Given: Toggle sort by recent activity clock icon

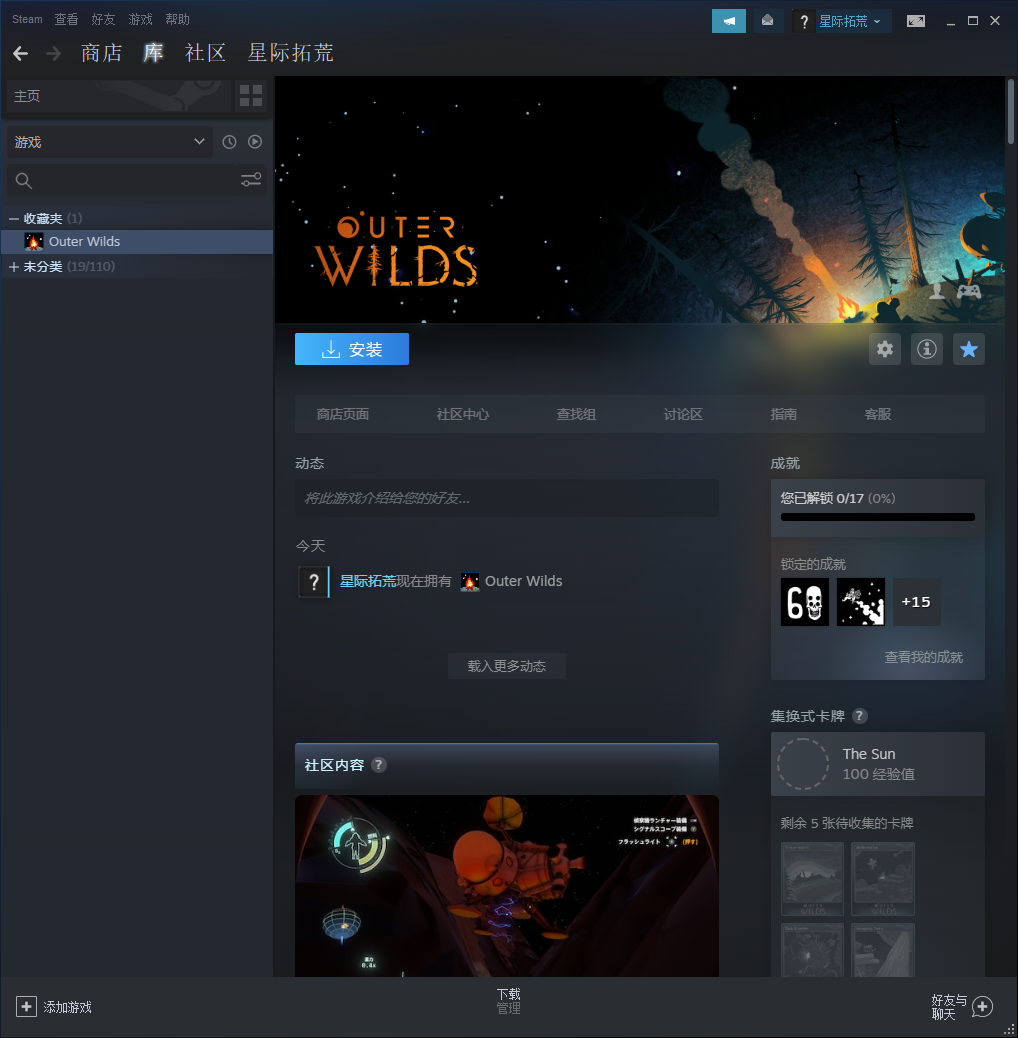Looking at the screenshot, I should 230,142.
